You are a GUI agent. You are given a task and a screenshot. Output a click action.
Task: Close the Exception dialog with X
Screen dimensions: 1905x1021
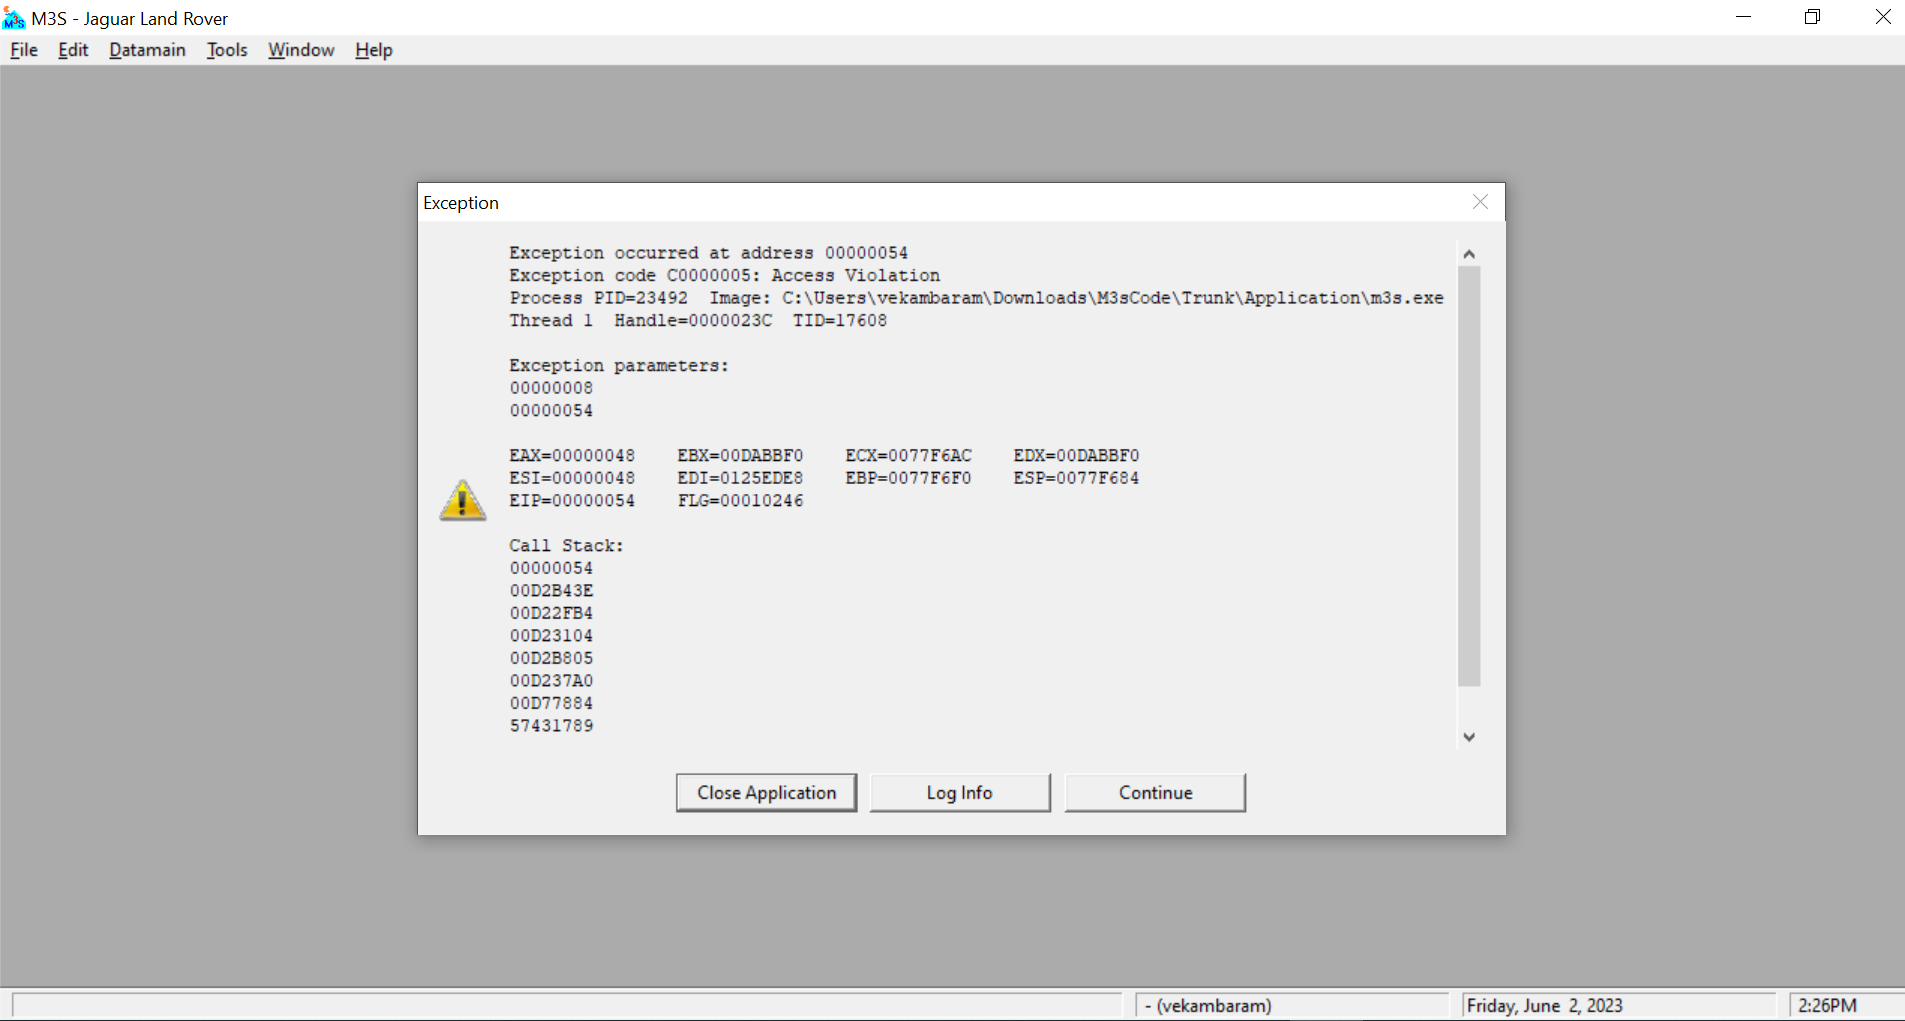coord(1480,202)
